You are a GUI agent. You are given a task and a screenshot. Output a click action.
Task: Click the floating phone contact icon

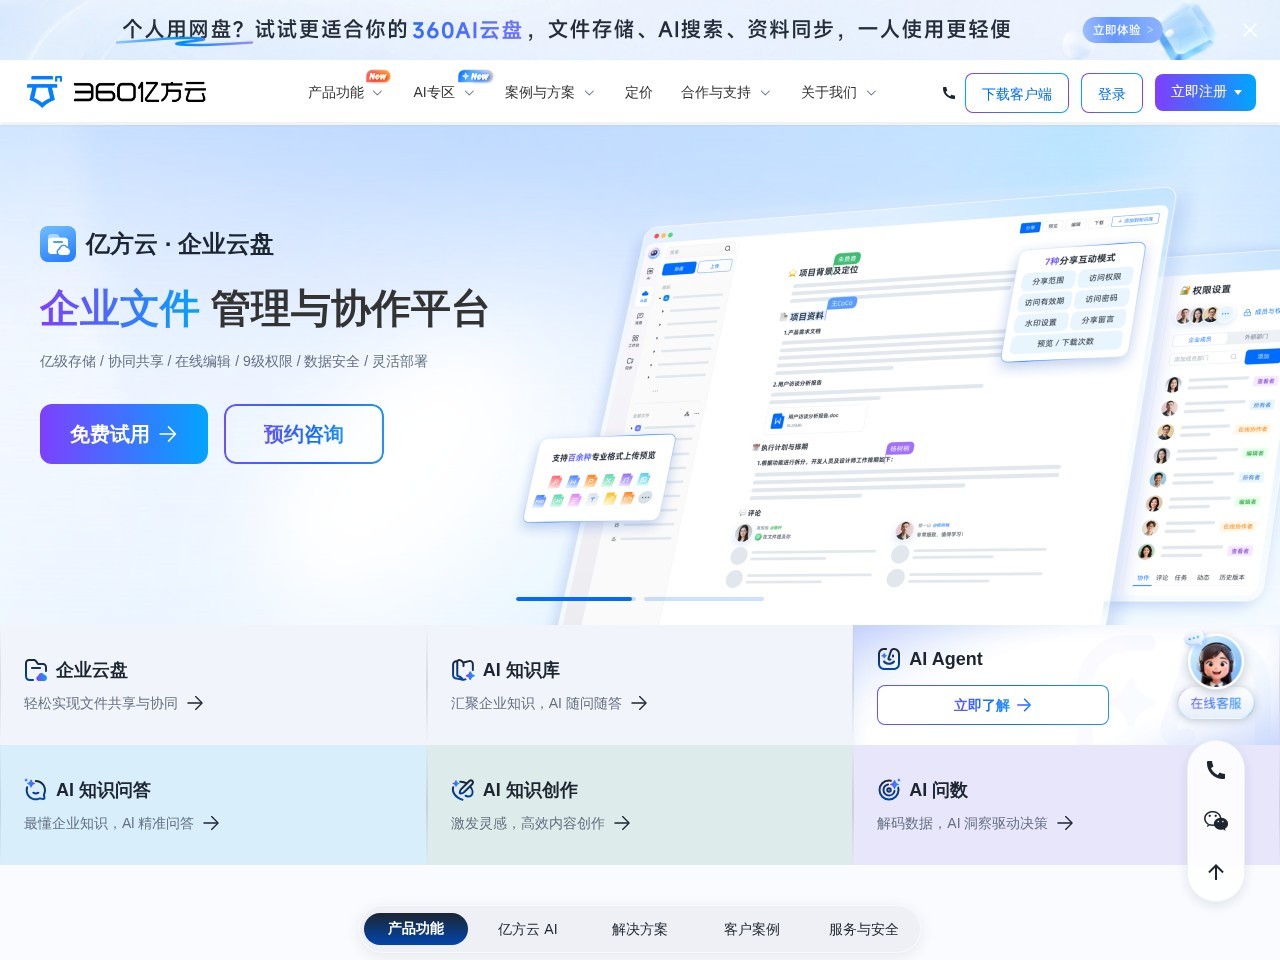1216,770
